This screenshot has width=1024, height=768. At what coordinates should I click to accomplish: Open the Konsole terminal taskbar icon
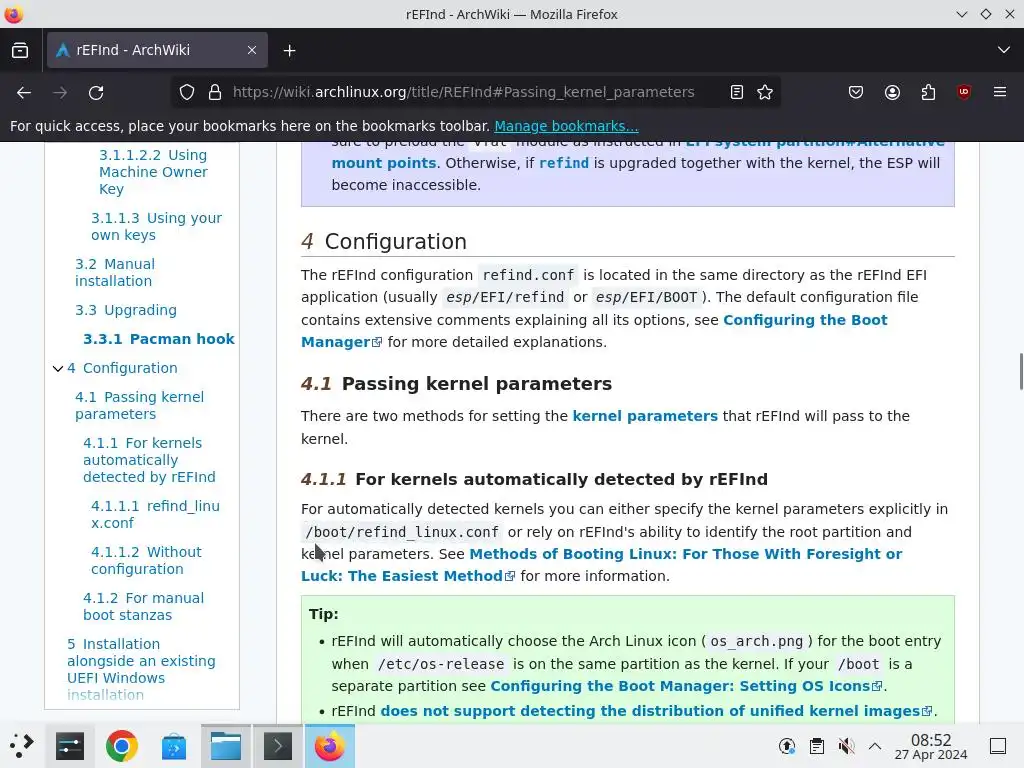[278, 746]
